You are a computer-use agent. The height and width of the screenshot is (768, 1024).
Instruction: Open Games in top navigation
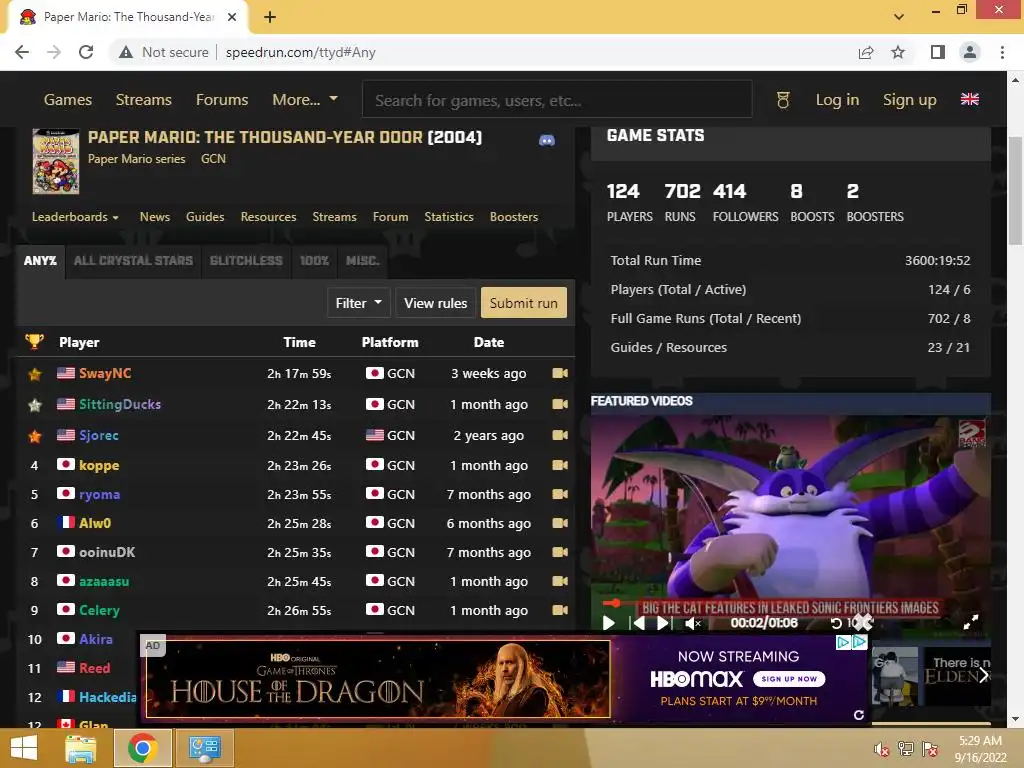click(68, 100)
